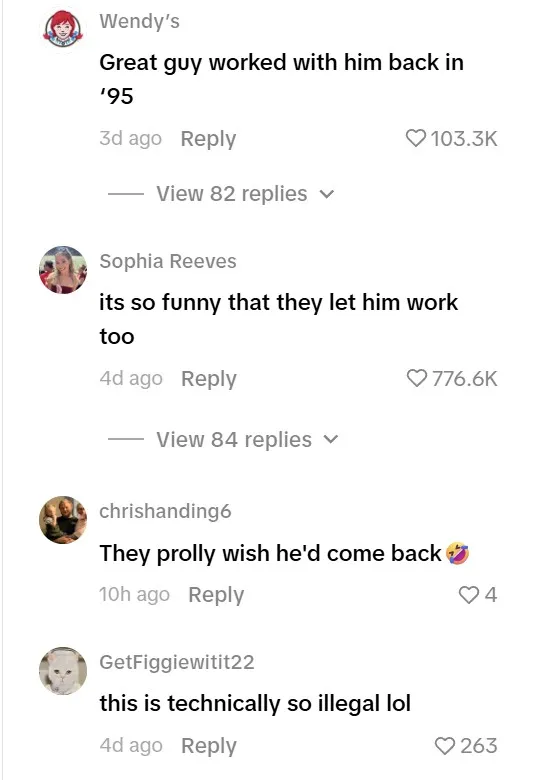Open Wendy's profile avatar
This screenshot has width=553, height=780.
pyautogui.click(x=63, y=29)
